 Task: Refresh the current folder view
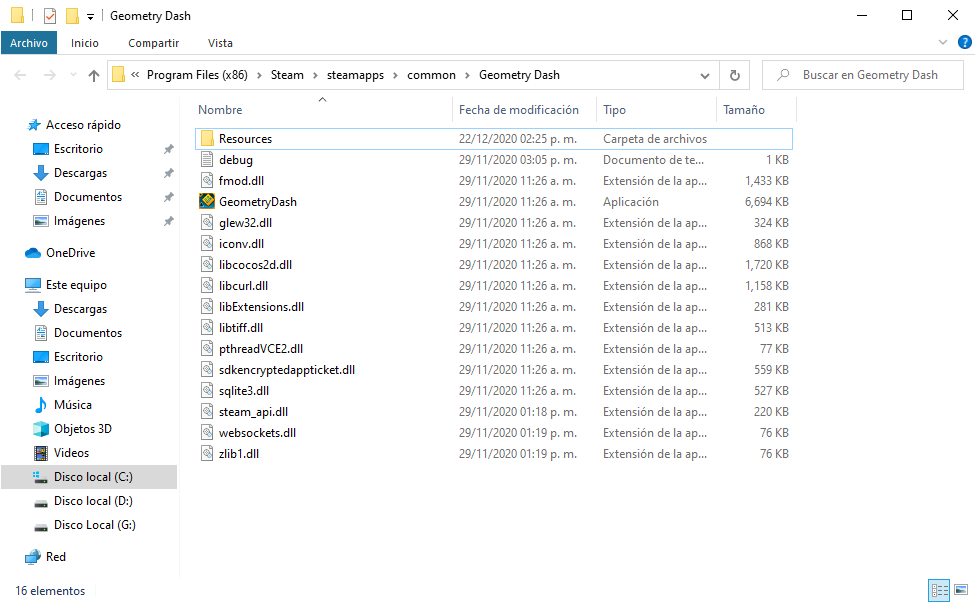734,75
